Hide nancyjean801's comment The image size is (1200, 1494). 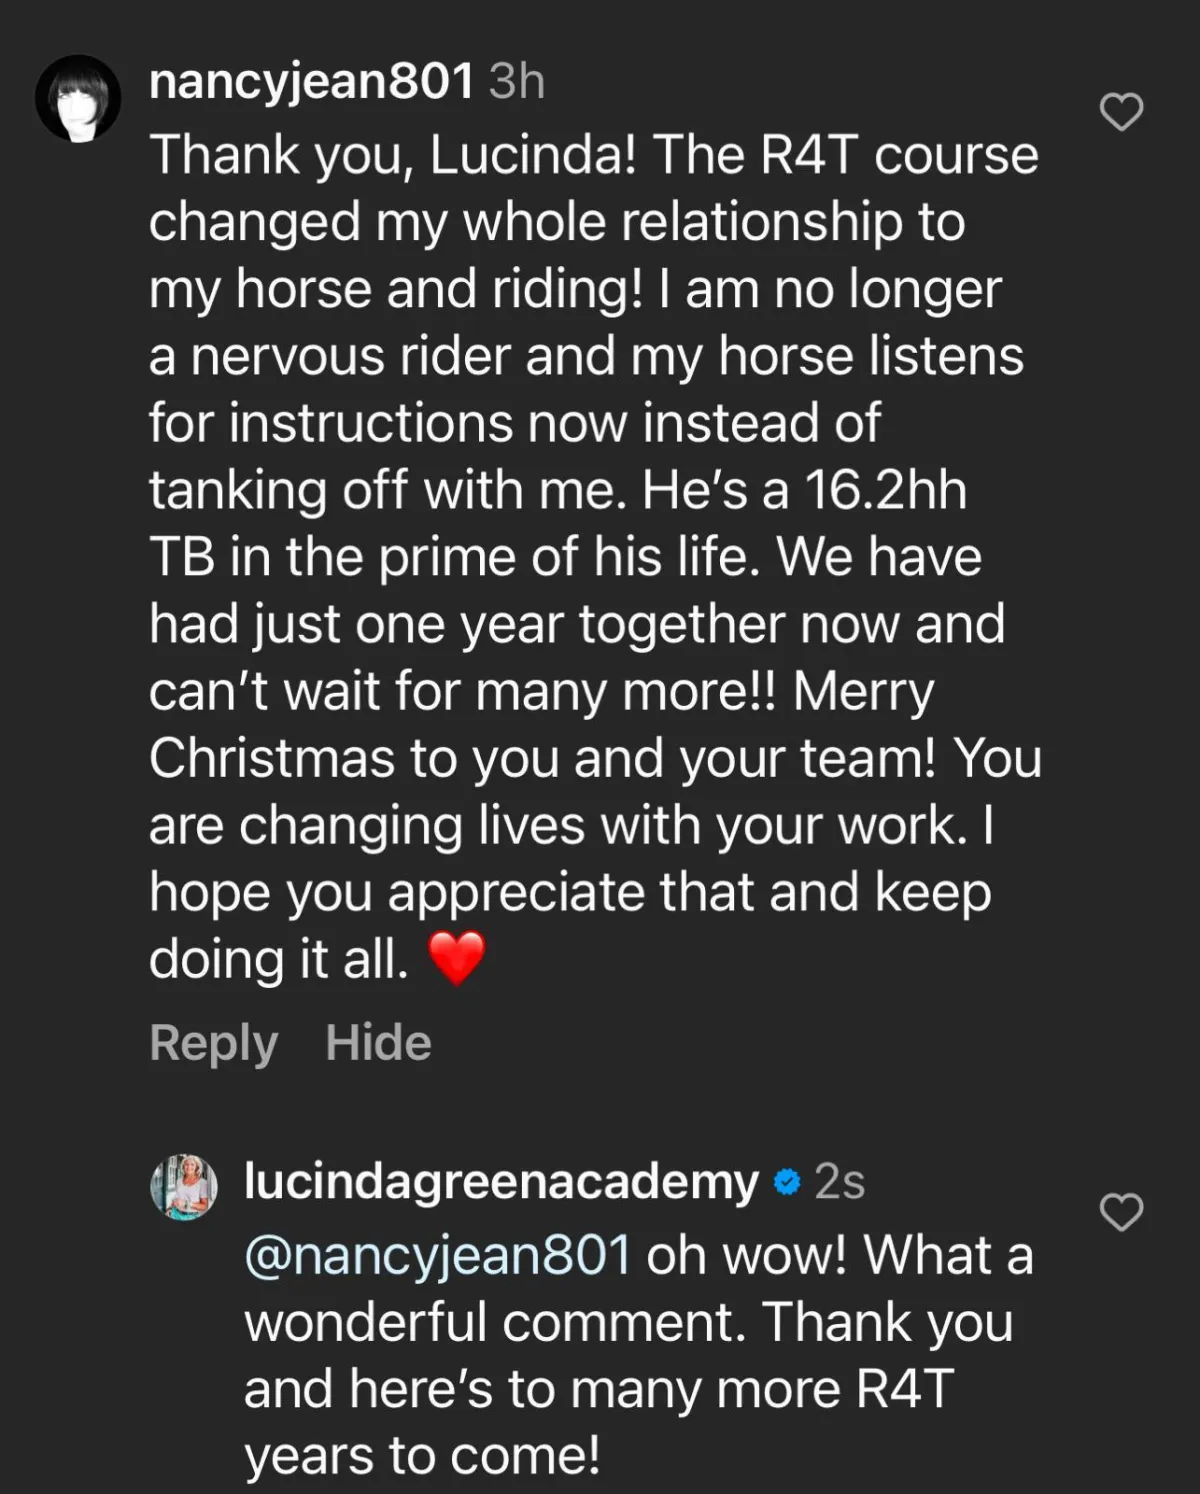click(x=378, y=1043)
